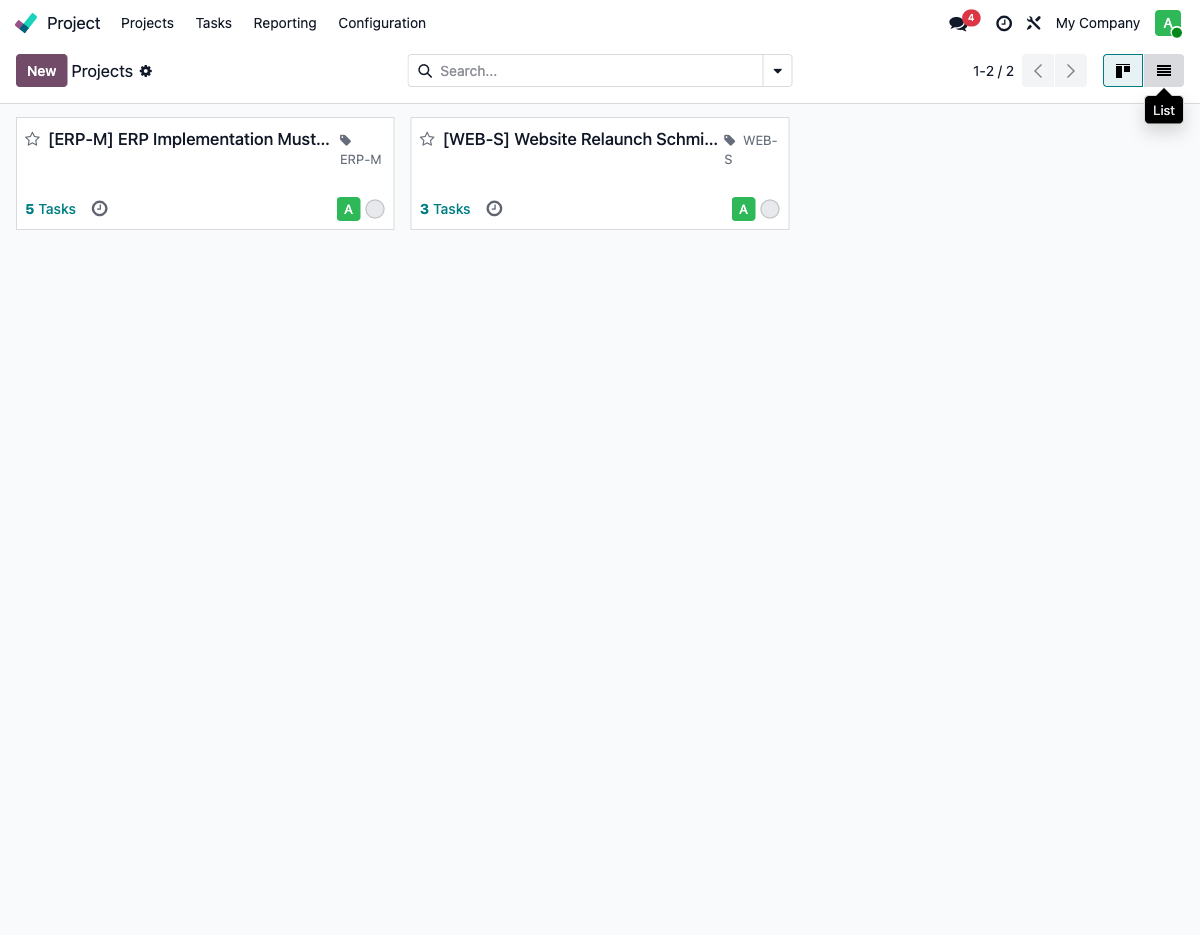Click the Project app logo icon
The width and height of the screenshot is (1200, 935).
[x=27, y=23]
